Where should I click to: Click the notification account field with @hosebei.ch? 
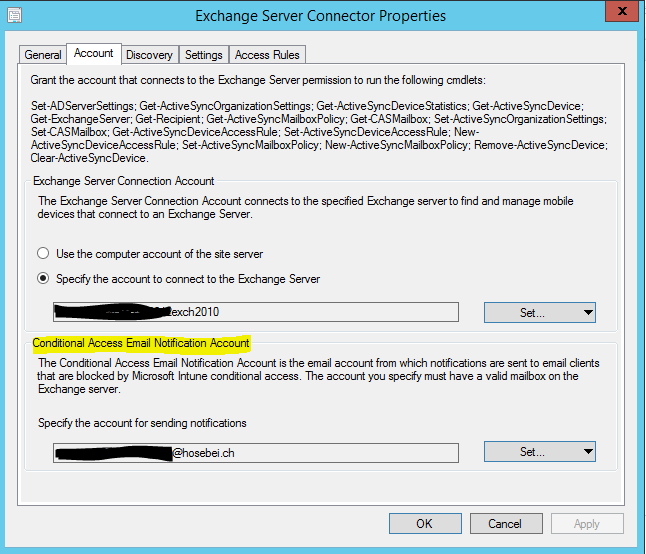click(x=255, y=453)
